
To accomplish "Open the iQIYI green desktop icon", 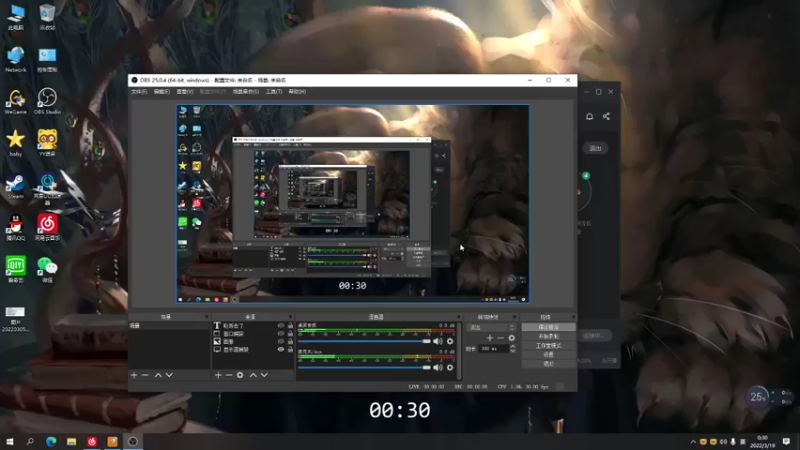I will (15, 269).
